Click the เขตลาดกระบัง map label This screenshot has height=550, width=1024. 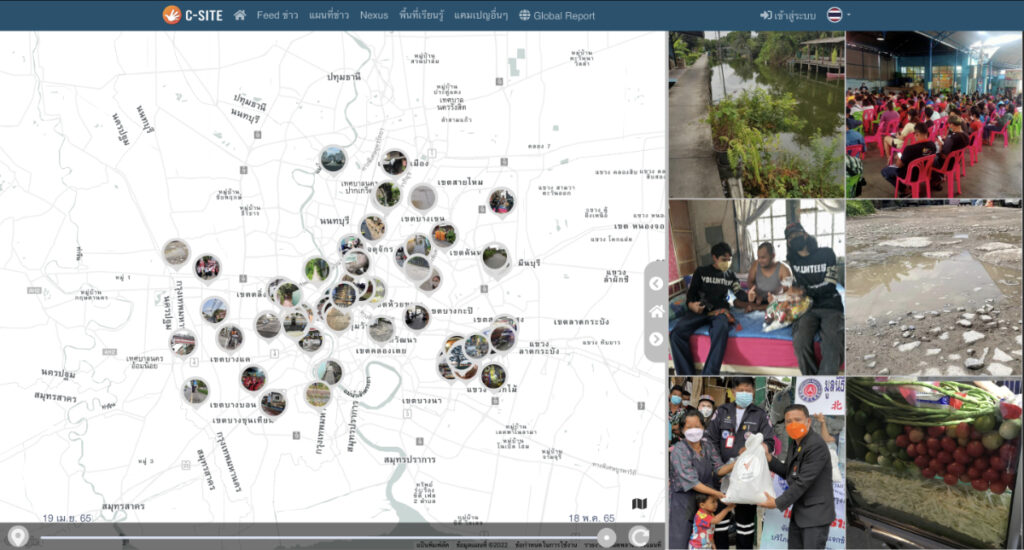pos(582,321)
